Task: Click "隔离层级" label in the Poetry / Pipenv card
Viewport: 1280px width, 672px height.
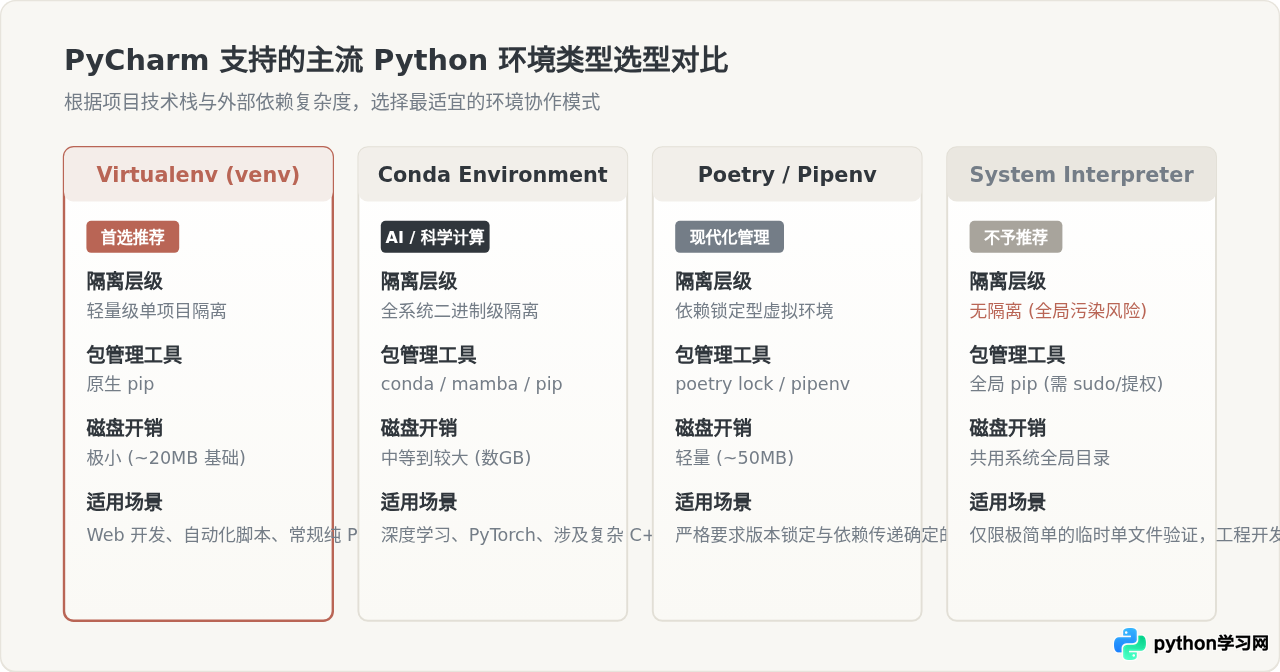Action: click(714, 282)
